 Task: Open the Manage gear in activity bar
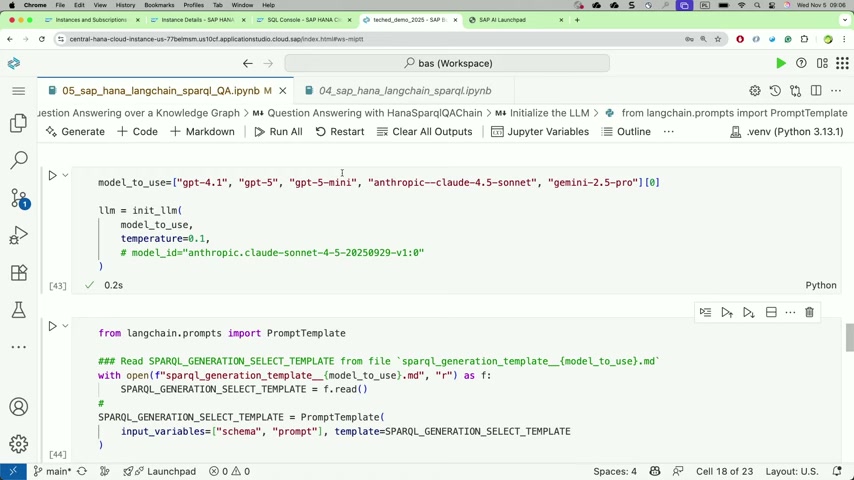19,444
